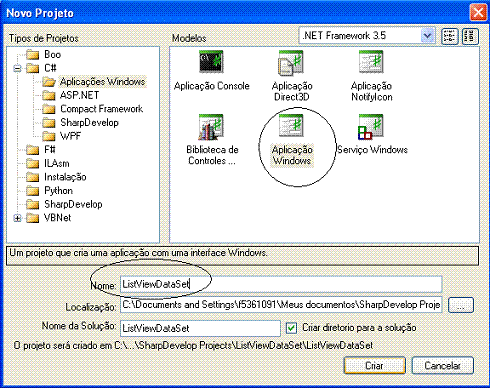Click the Boo folder icon

tap(32, 54)
